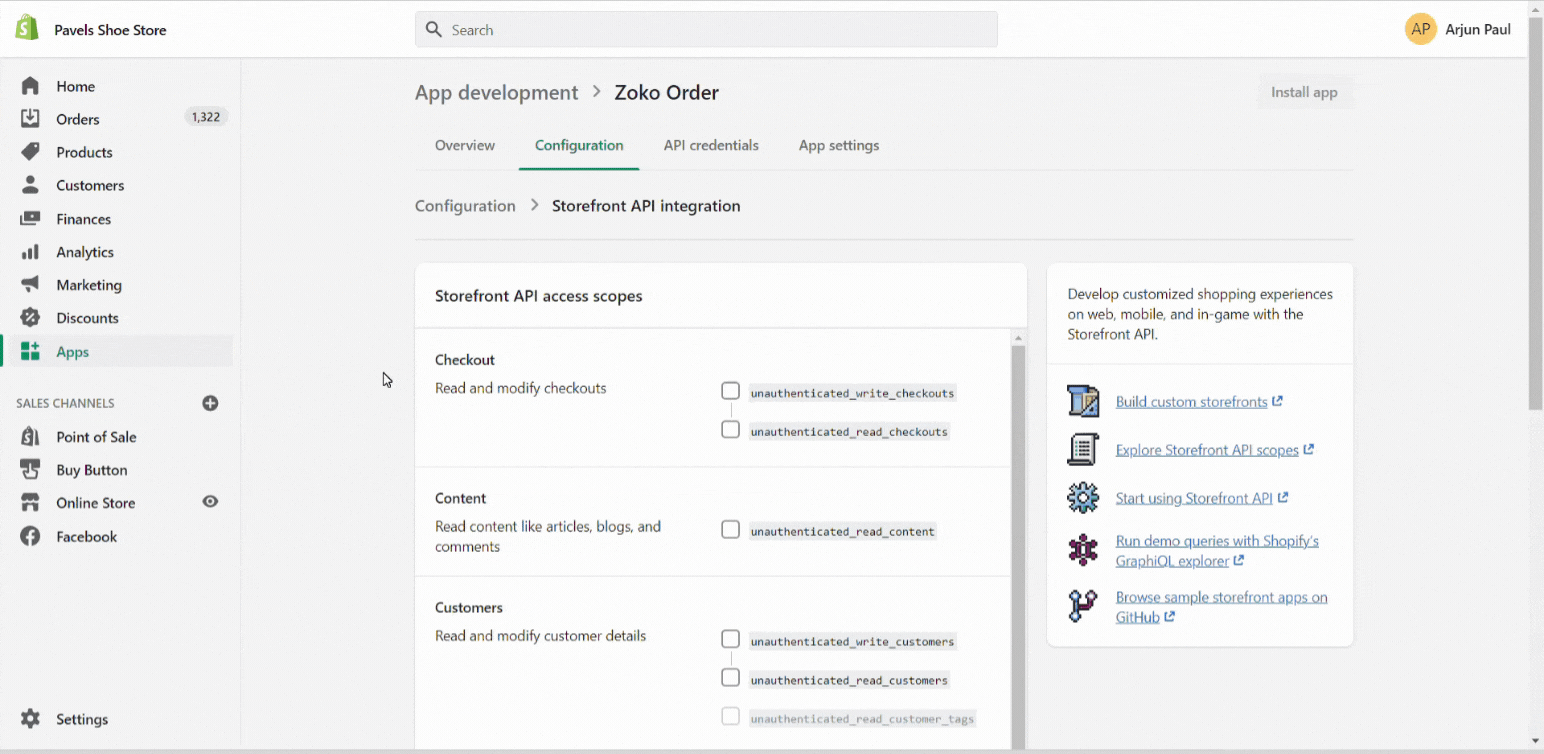1544x754 pixels.
Task: Click the Buy Button icon
Action: 30,470
